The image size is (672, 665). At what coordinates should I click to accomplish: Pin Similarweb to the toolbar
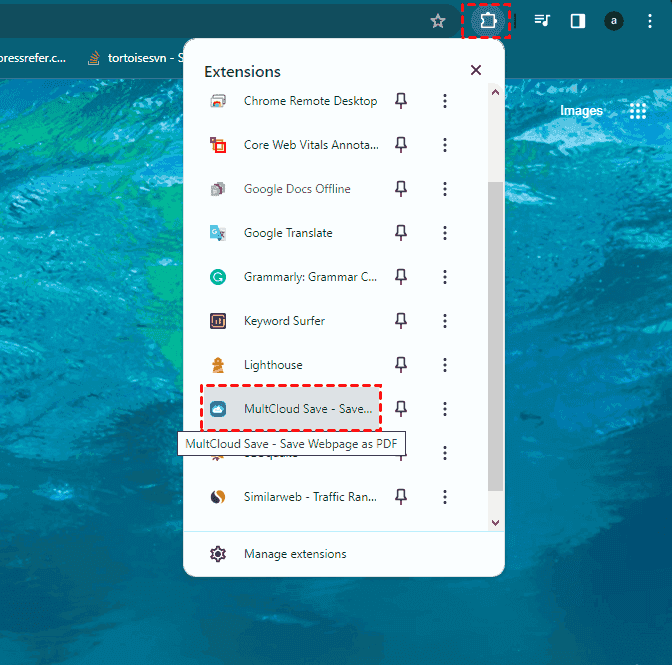[401, 497]
